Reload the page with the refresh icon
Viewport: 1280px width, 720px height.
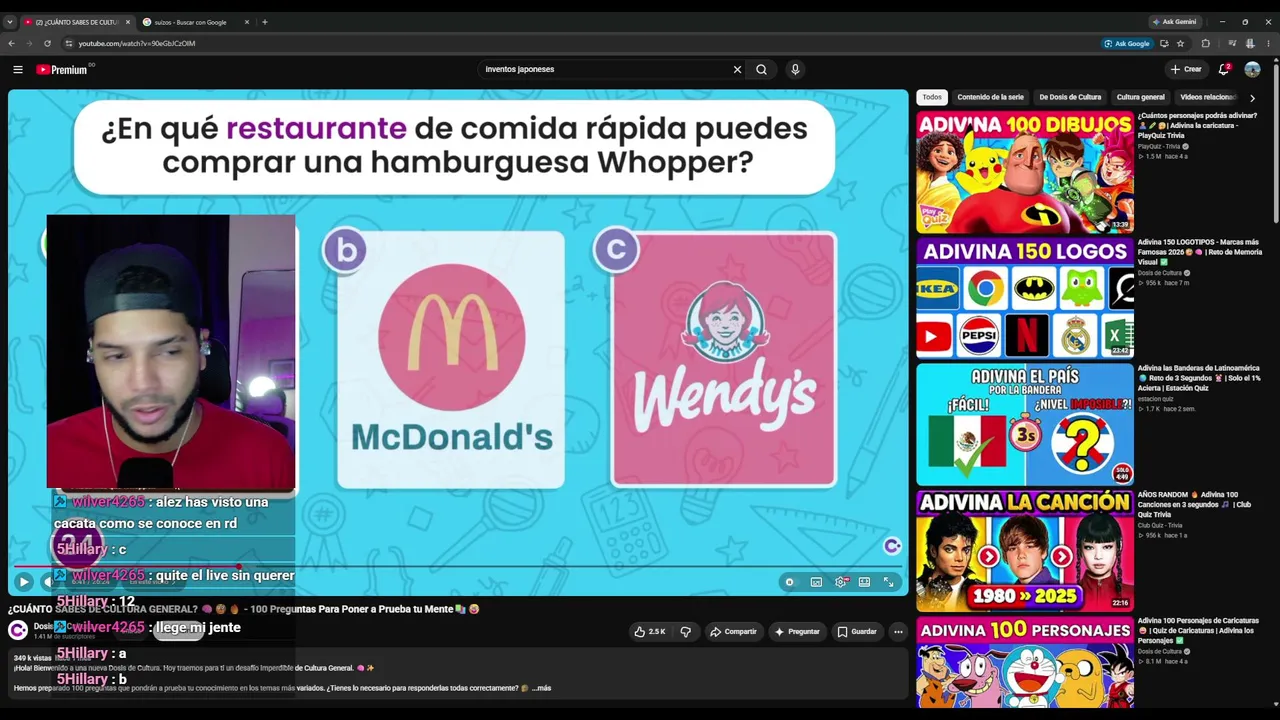click(47, 43)
